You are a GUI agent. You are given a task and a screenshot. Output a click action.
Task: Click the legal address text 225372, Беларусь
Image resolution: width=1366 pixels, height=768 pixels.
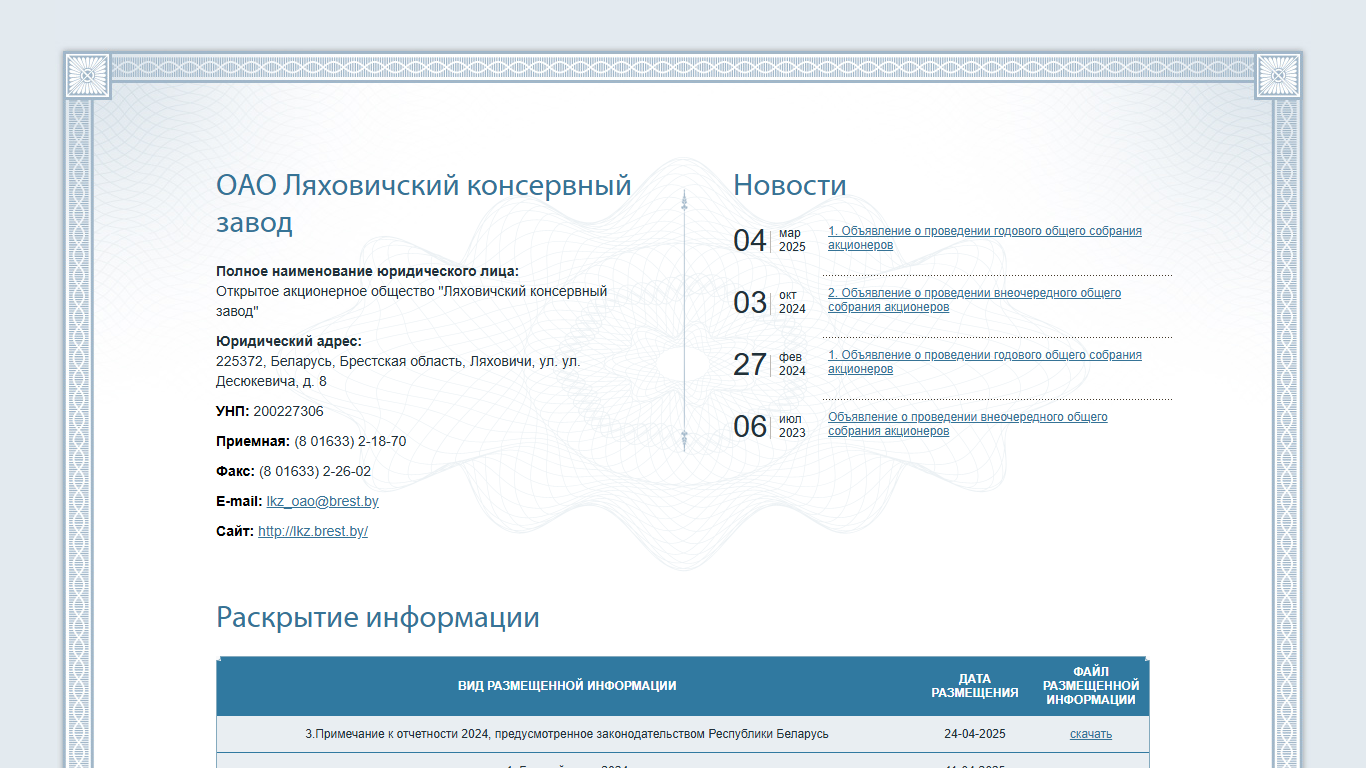tap(398, 371)
